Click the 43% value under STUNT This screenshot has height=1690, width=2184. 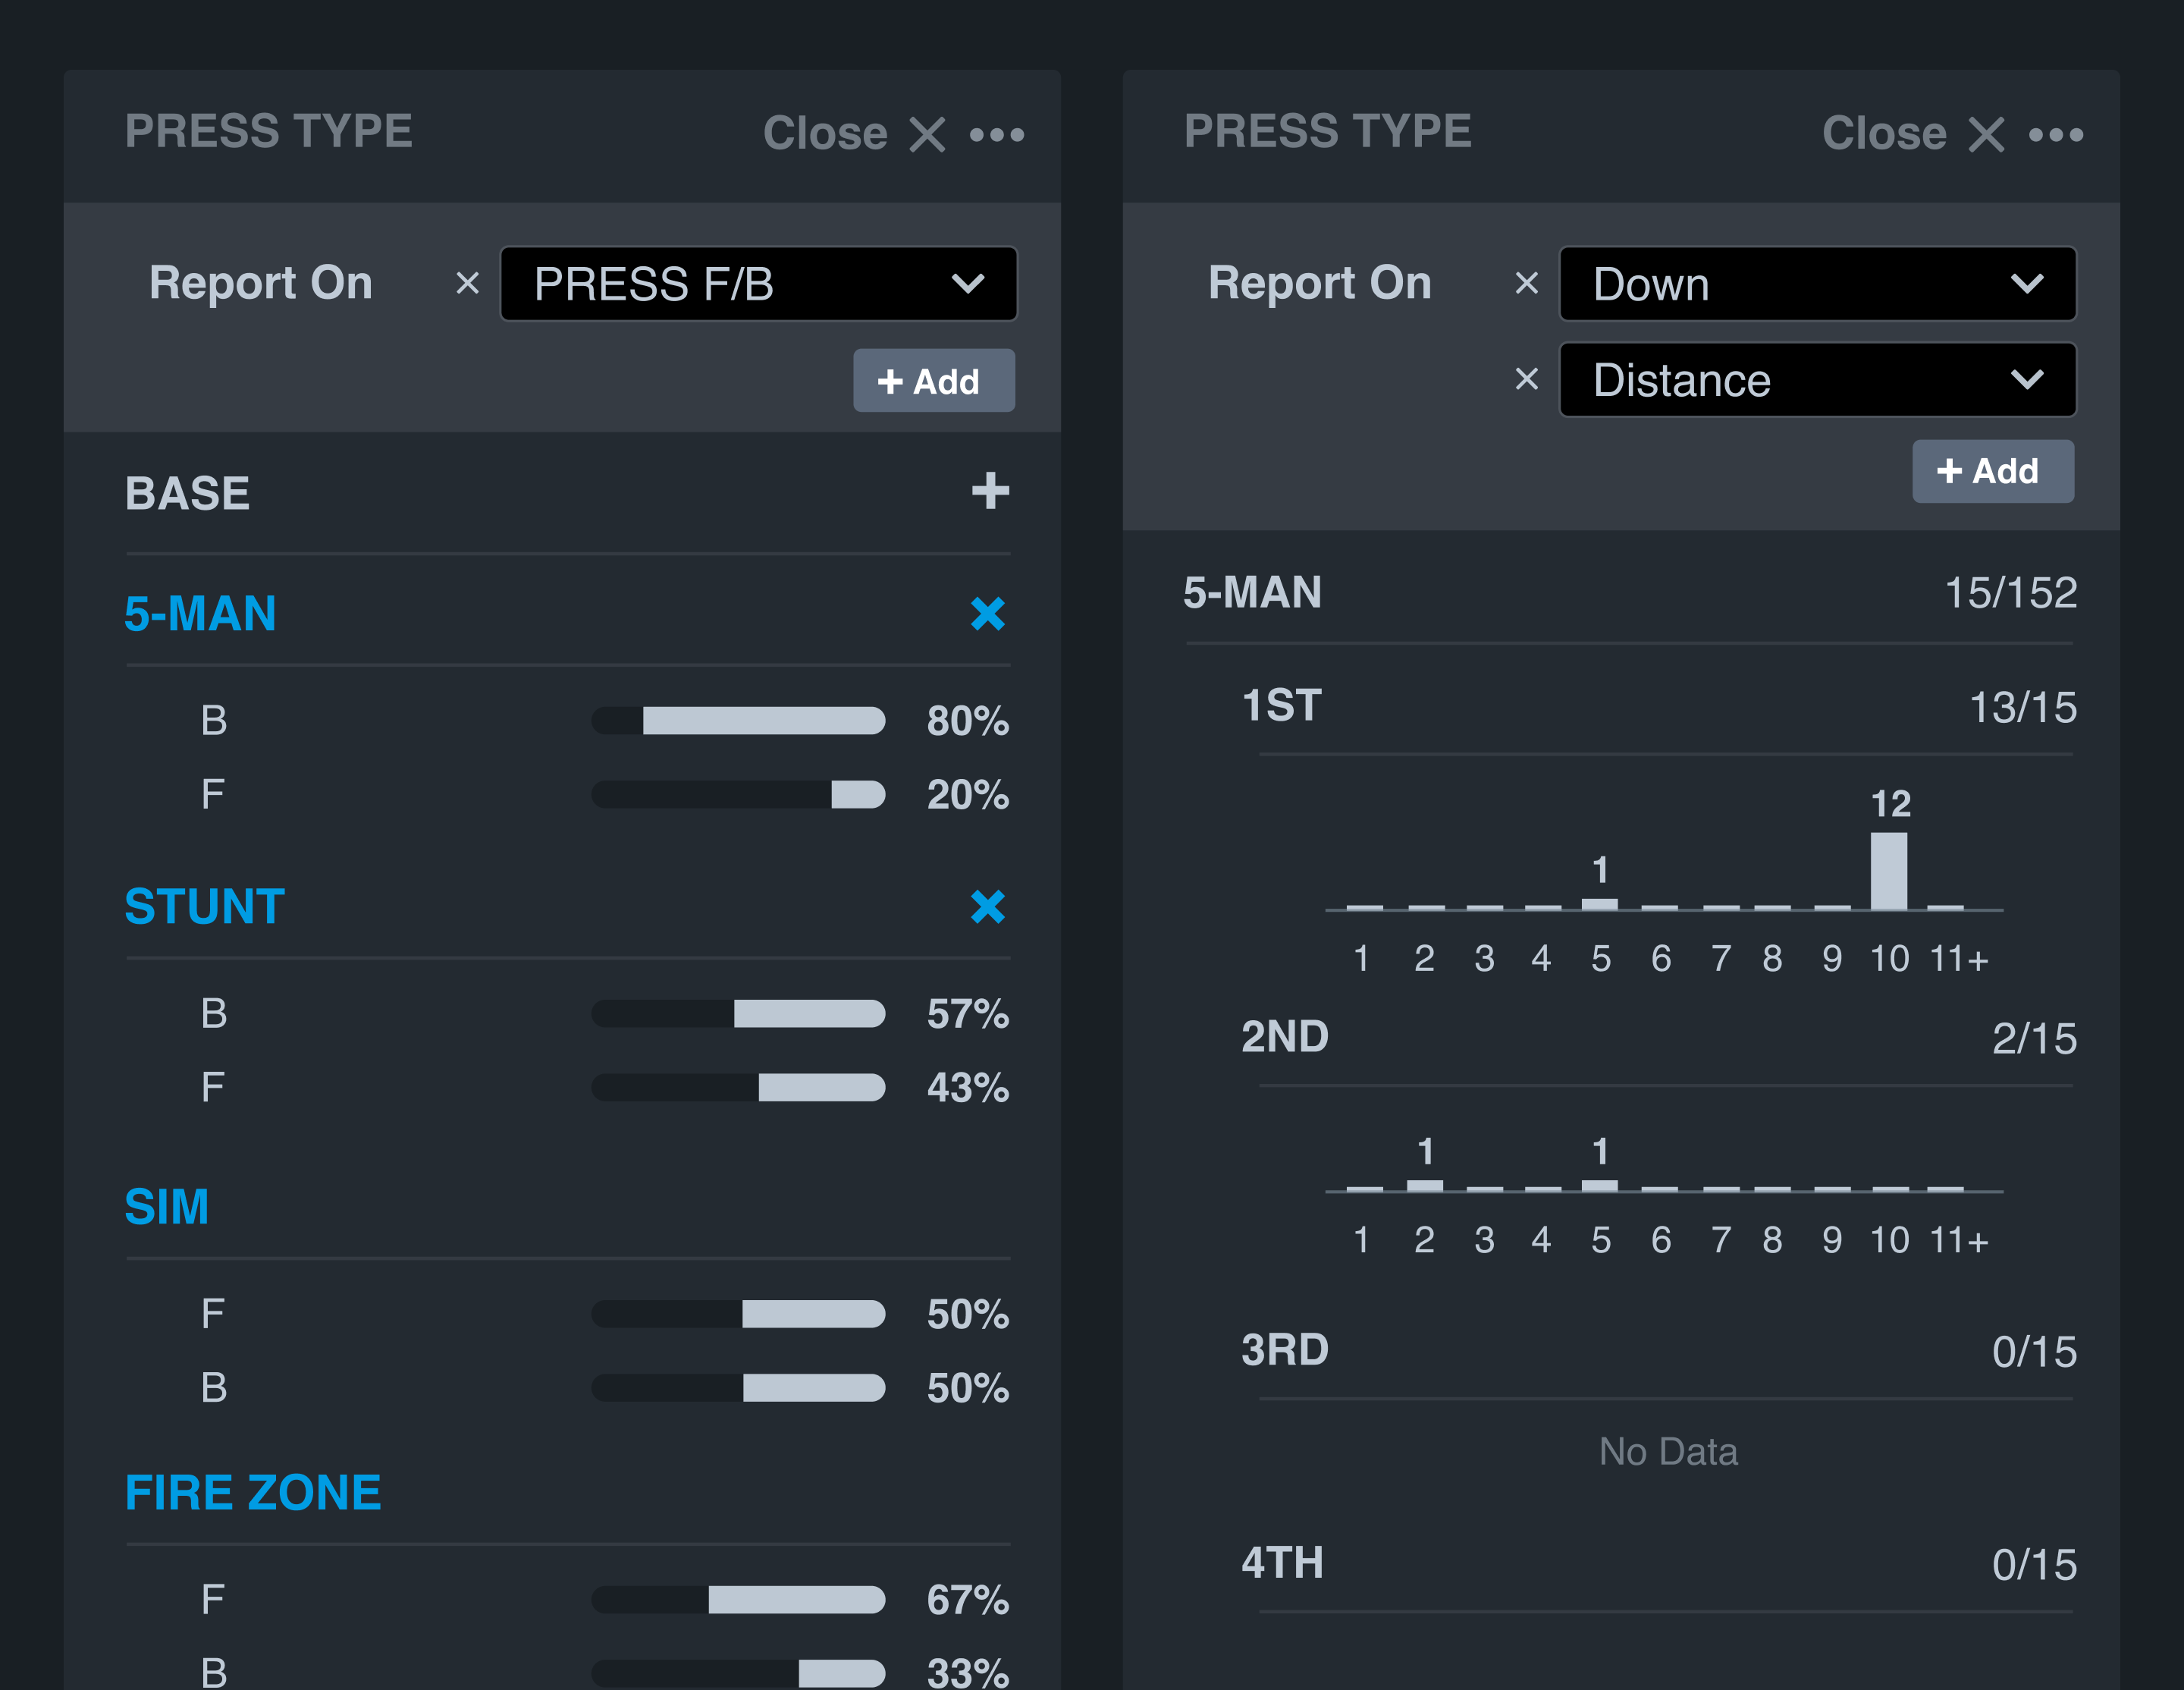(968, 1088)
